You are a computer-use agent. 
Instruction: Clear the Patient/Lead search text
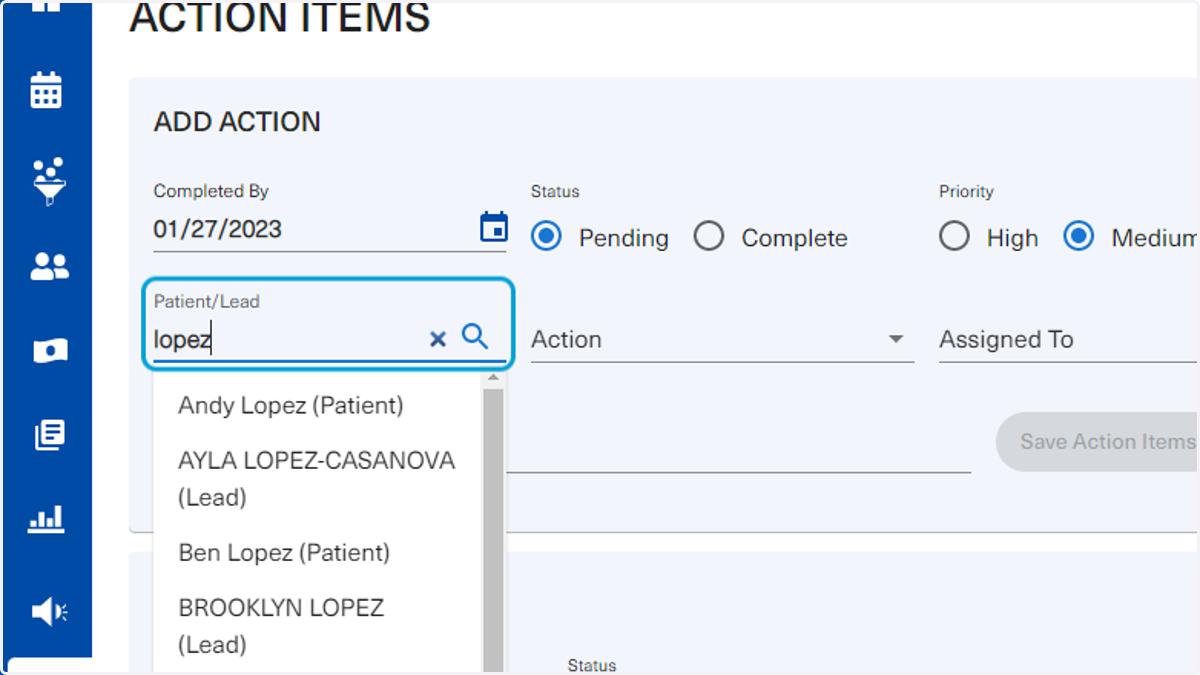click(x=437, y=340)
